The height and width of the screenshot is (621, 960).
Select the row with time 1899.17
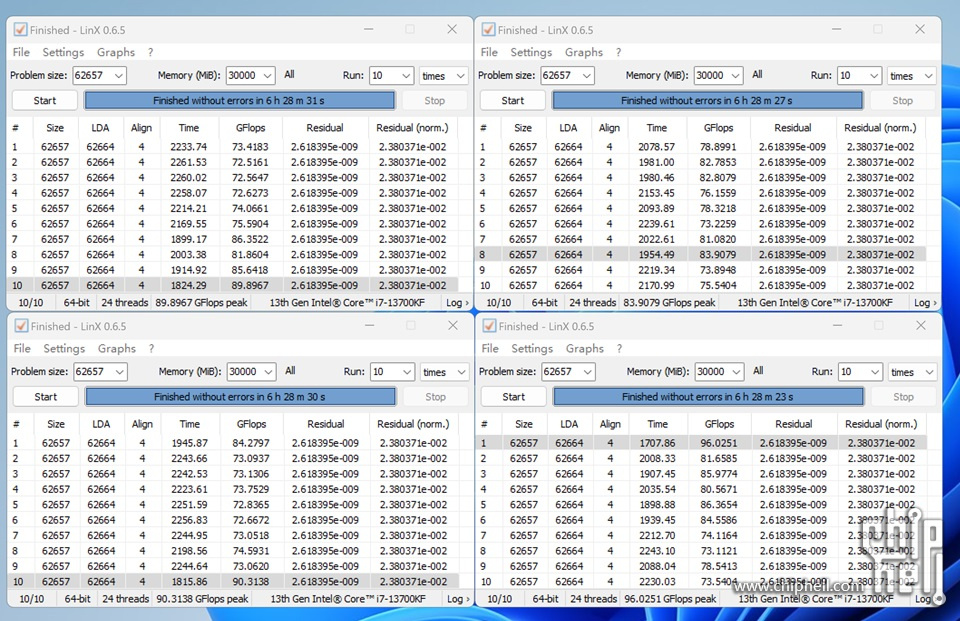click(232, 239)
